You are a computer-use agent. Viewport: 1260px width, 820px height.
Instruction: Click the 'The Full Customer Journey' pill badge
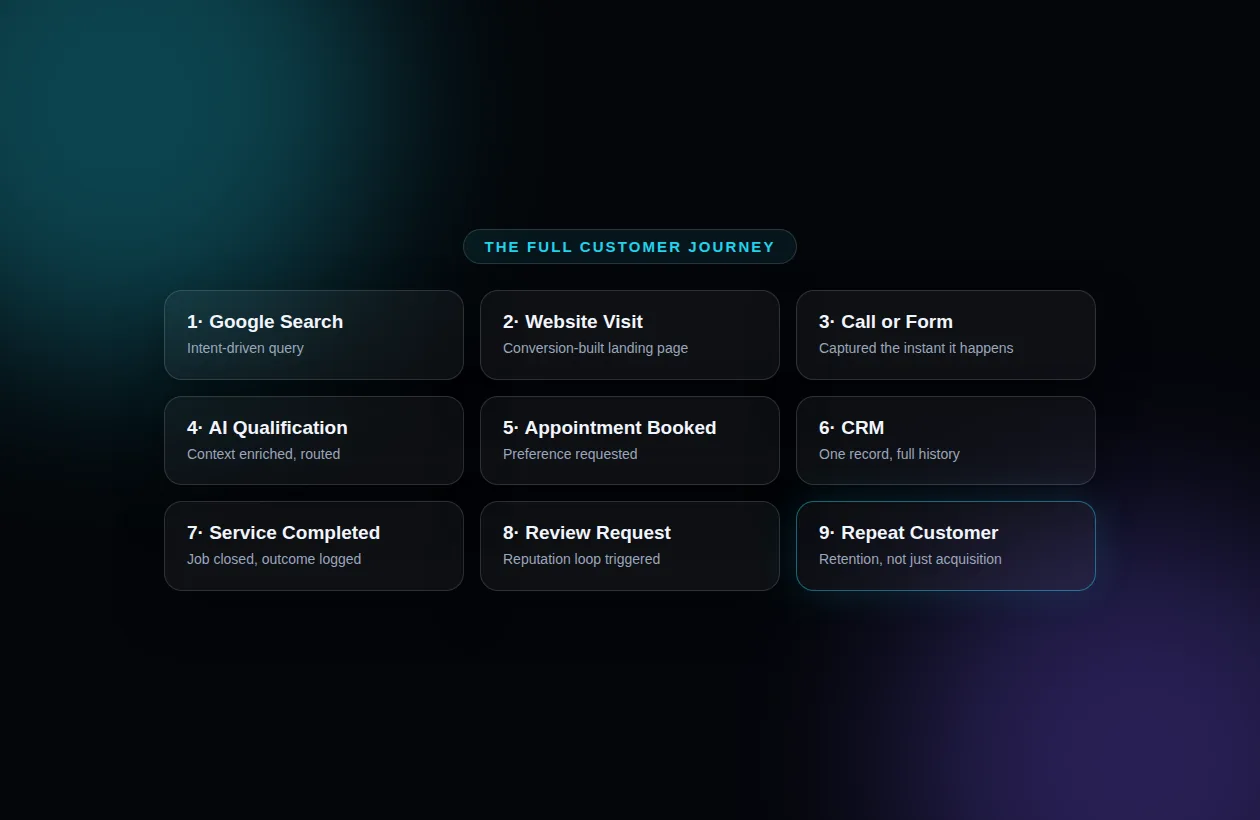point(630,247)
